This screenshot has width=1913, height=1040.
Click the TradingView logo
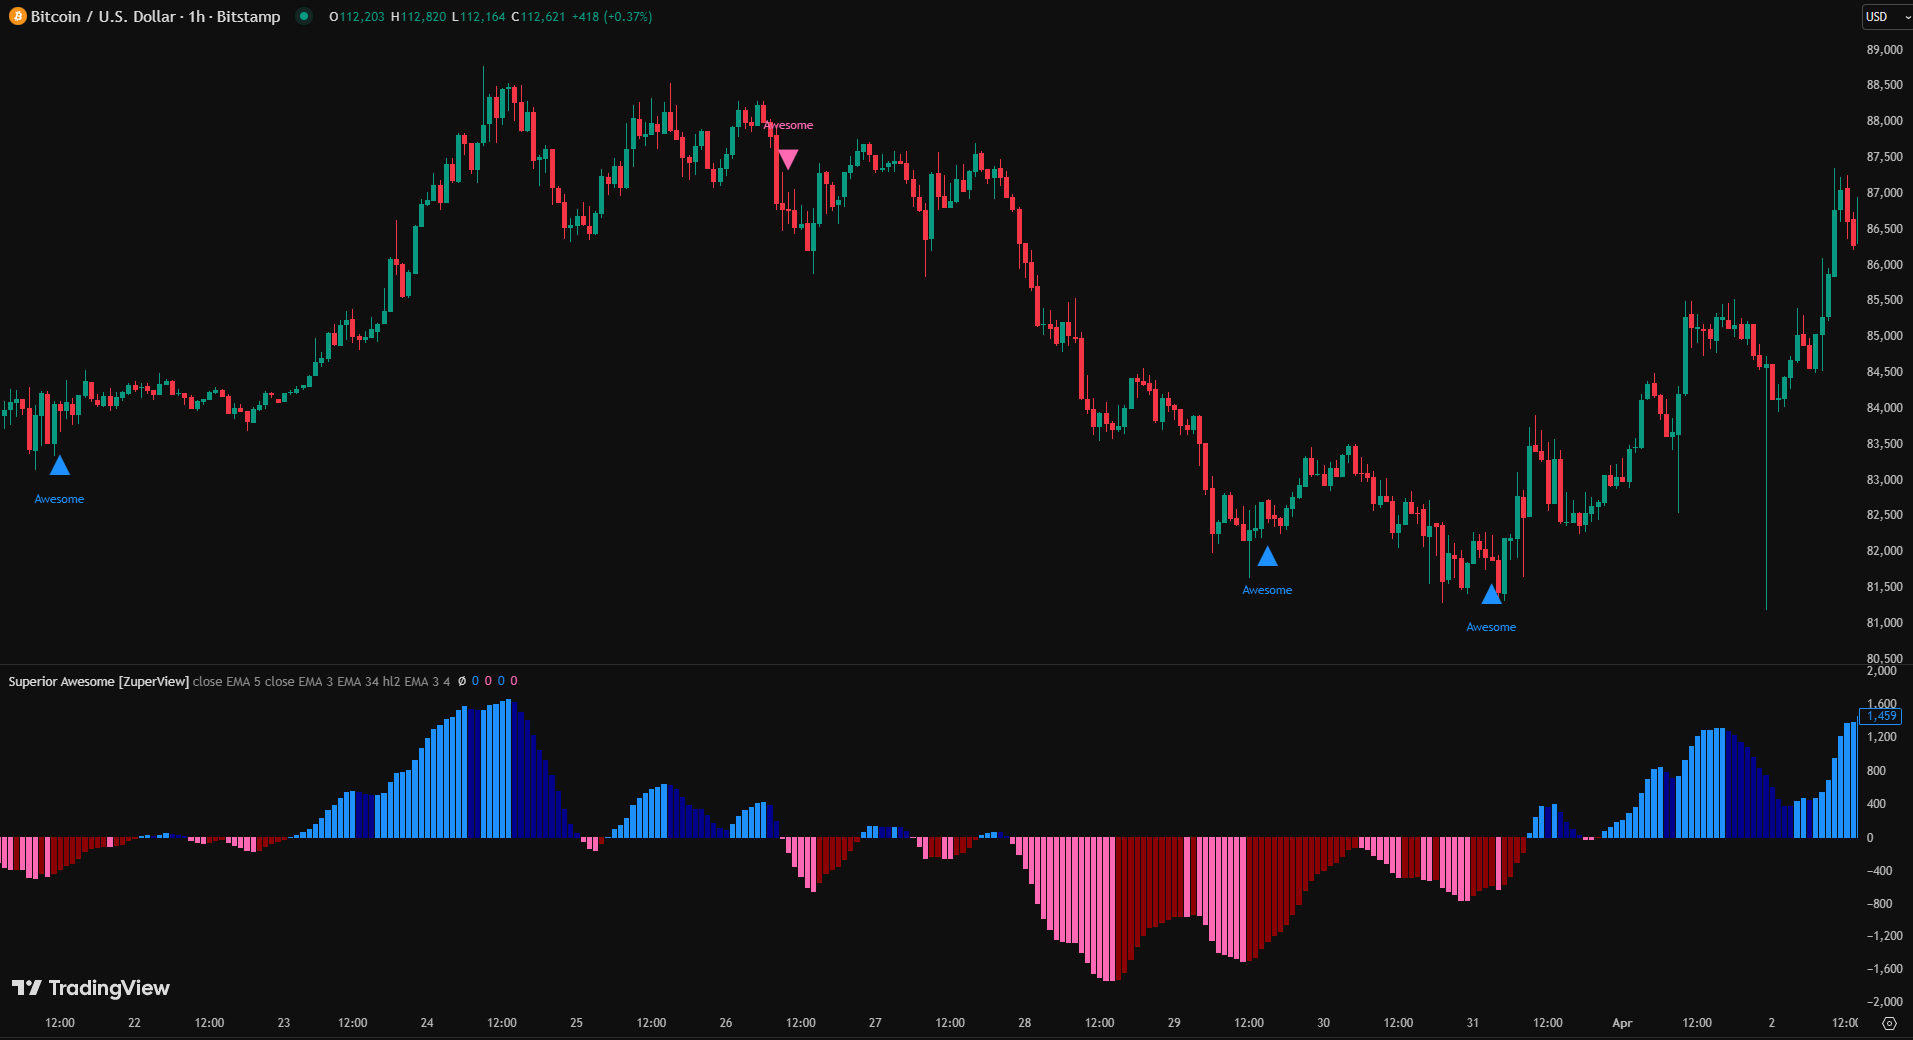pos(91,988)
